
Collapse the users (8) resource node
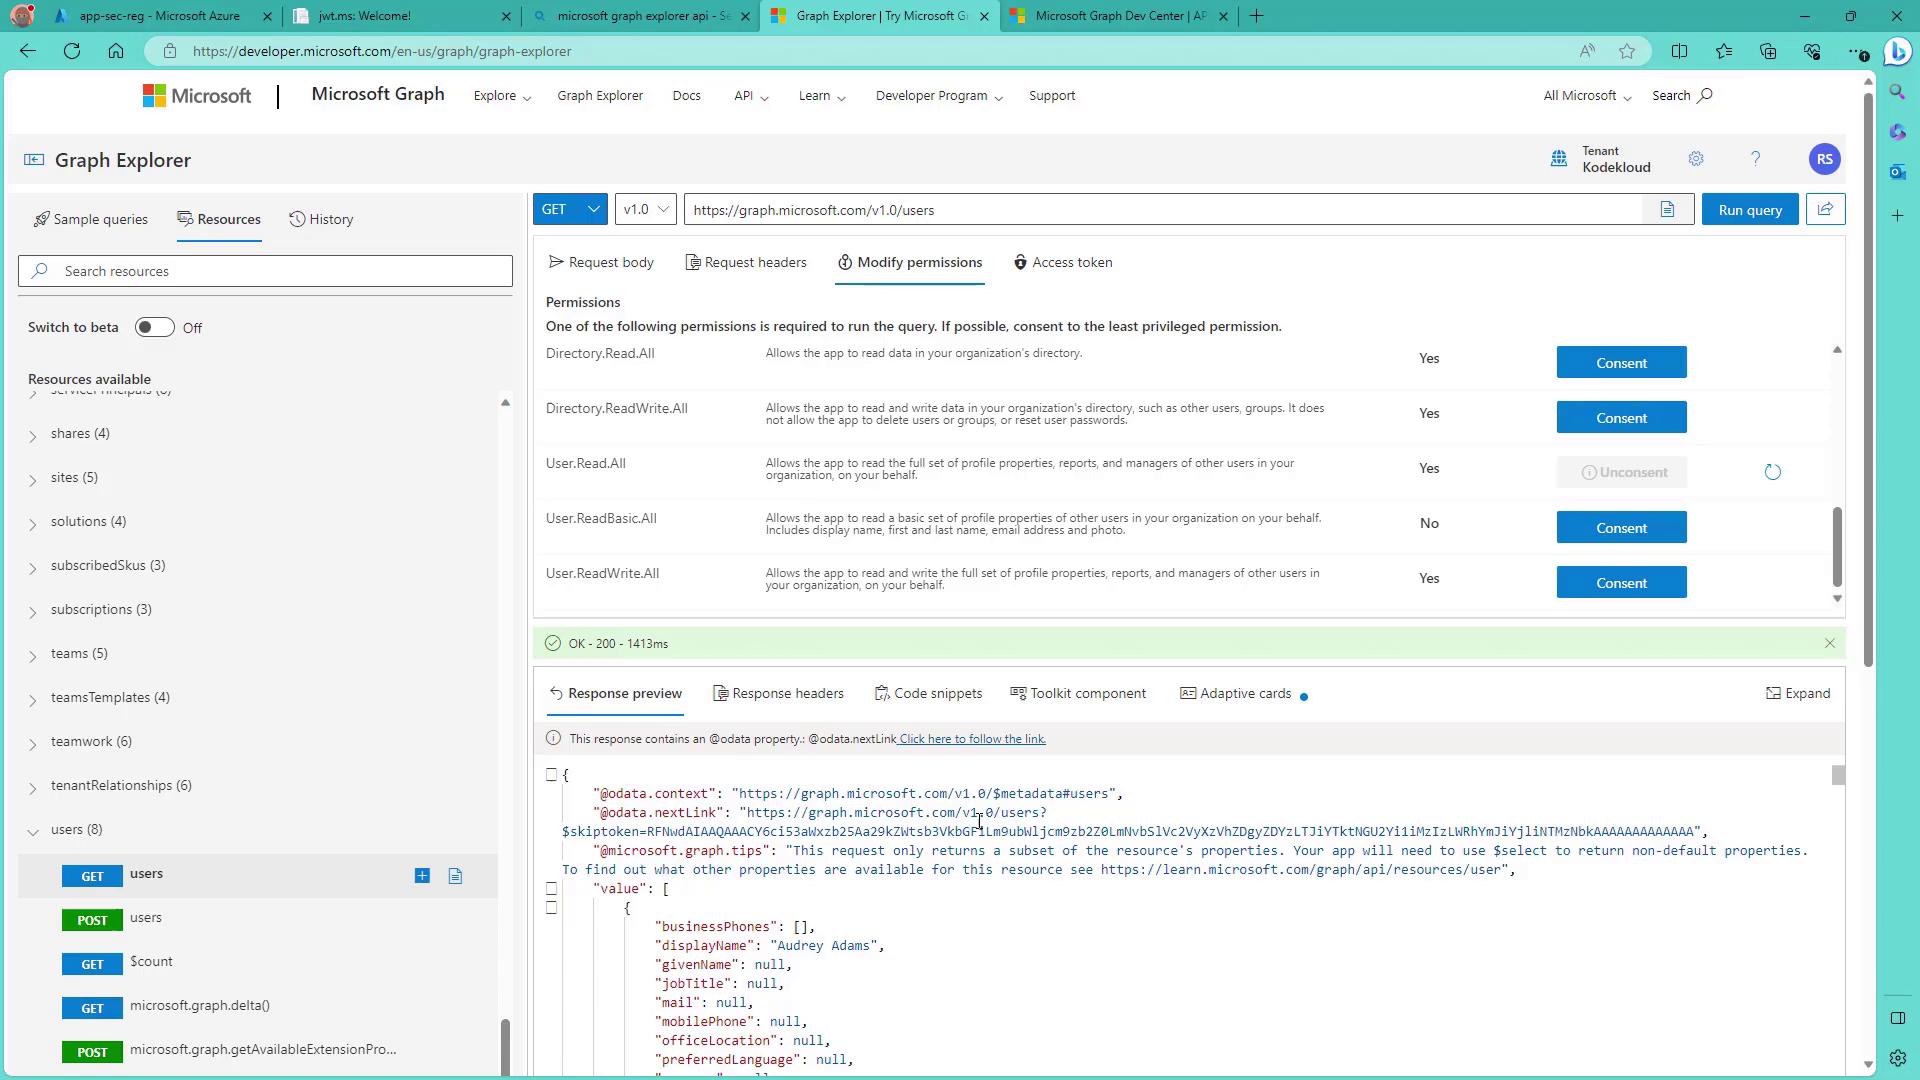click(32, 831)
